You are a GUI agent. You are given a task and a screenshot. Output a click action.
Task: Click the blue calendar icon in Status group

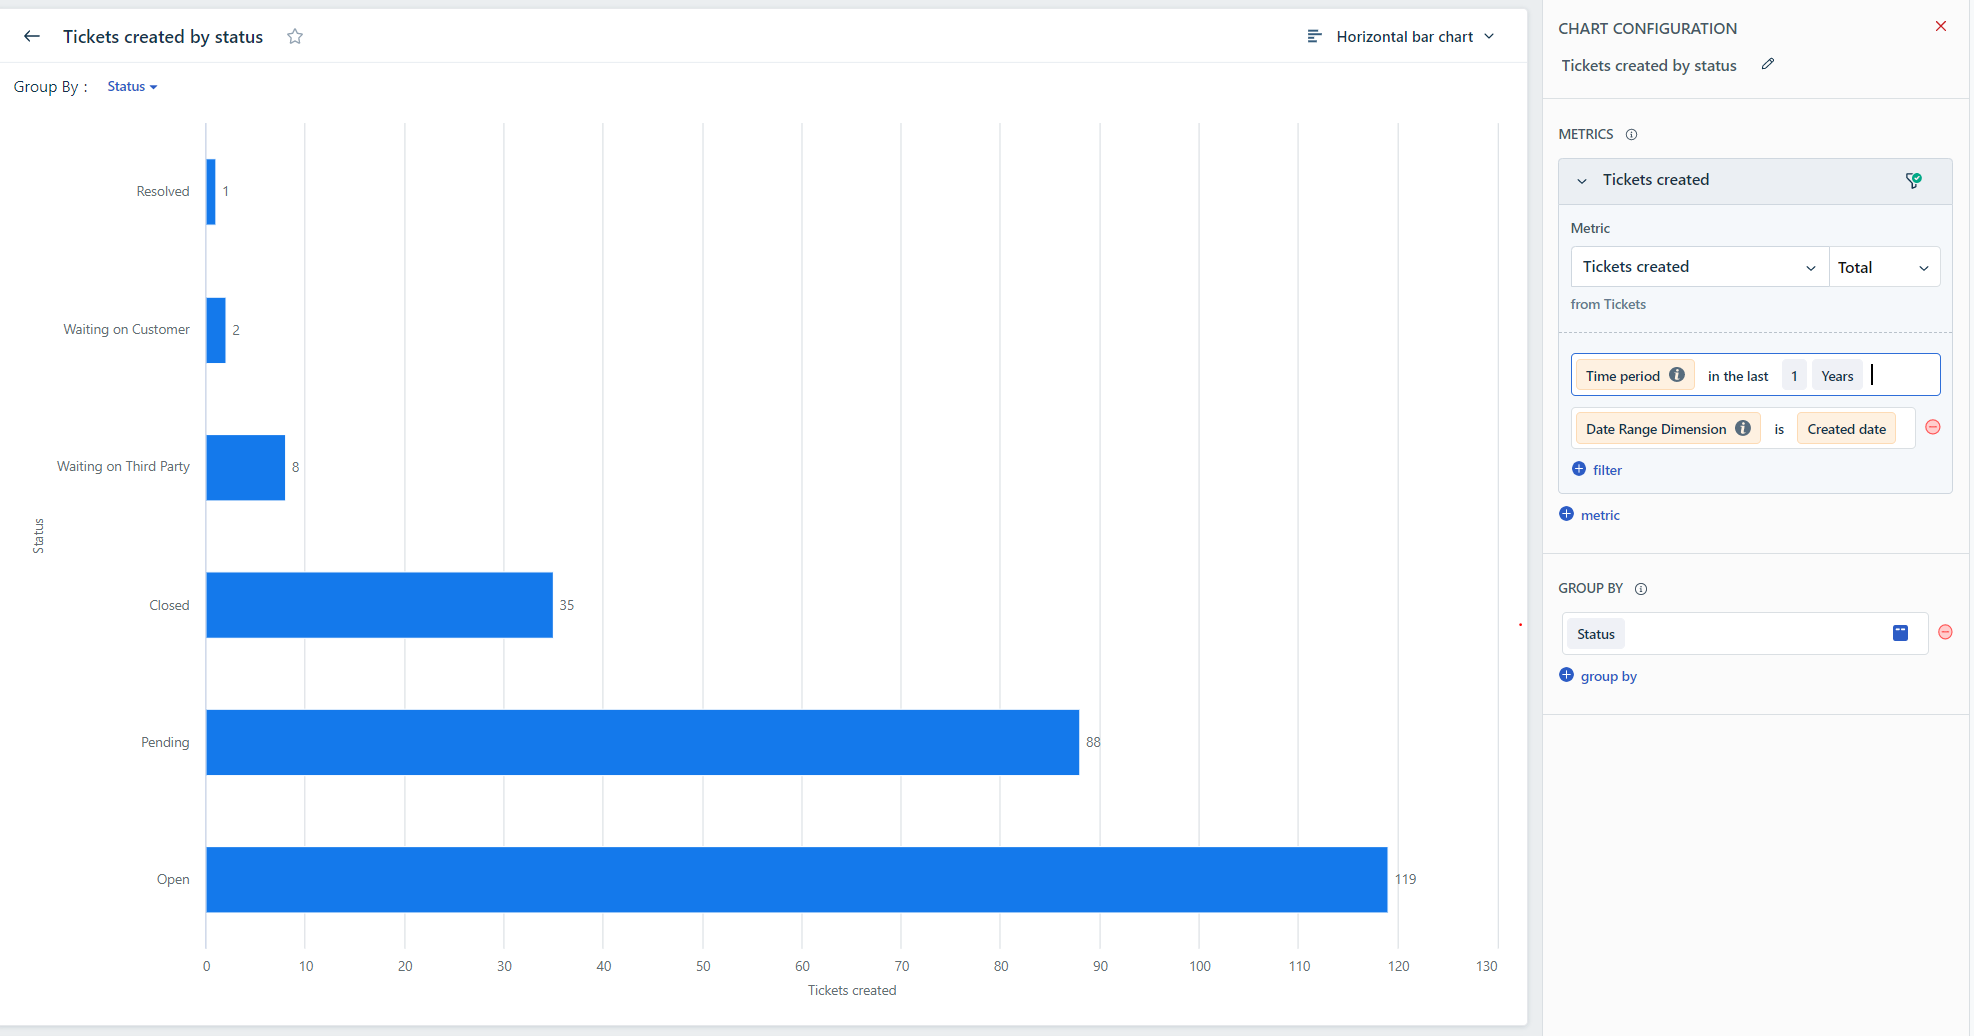(1901, 633)
